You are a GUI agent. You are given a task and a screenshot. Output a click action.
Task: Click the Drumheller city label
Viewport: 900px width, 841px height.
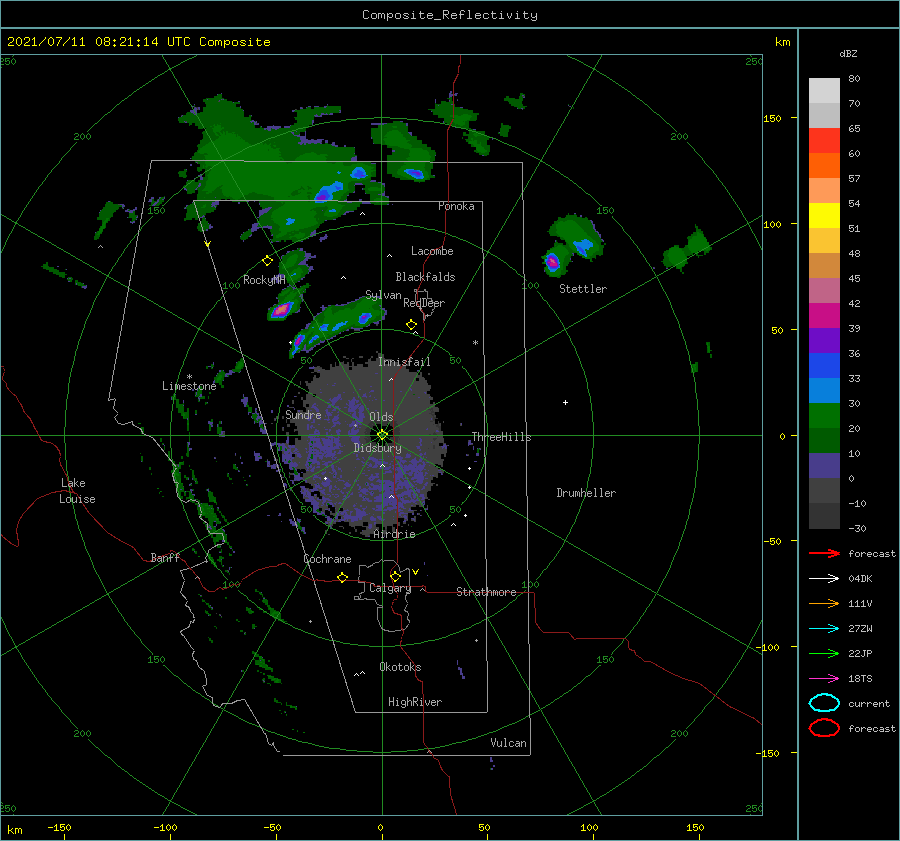[586, 493]
